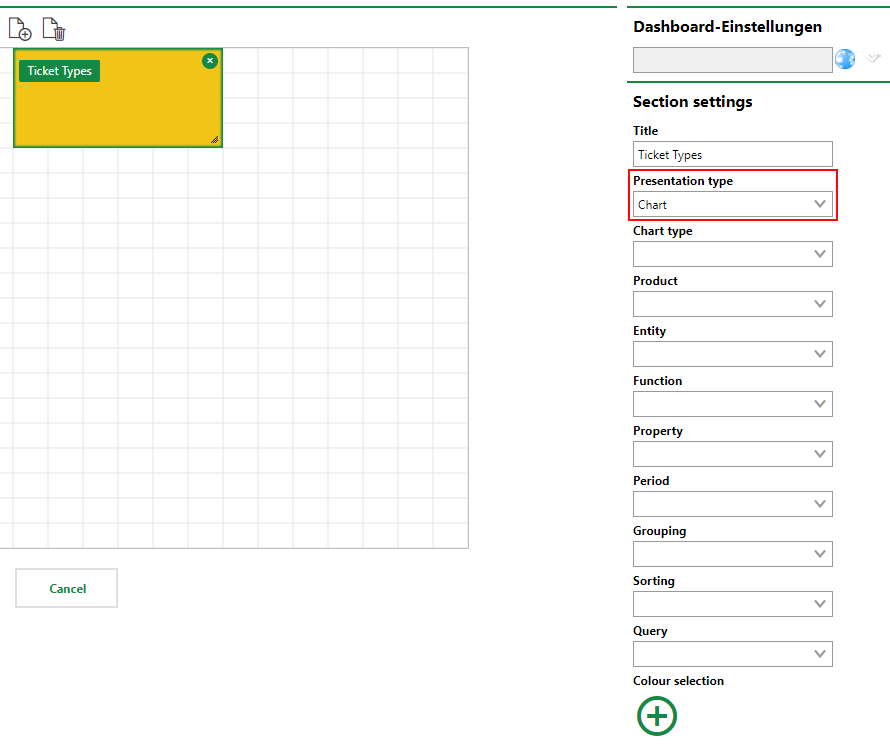Screen dimensions: 890x748
Task: Open the Query dropdown
Action: coord(732,654)
